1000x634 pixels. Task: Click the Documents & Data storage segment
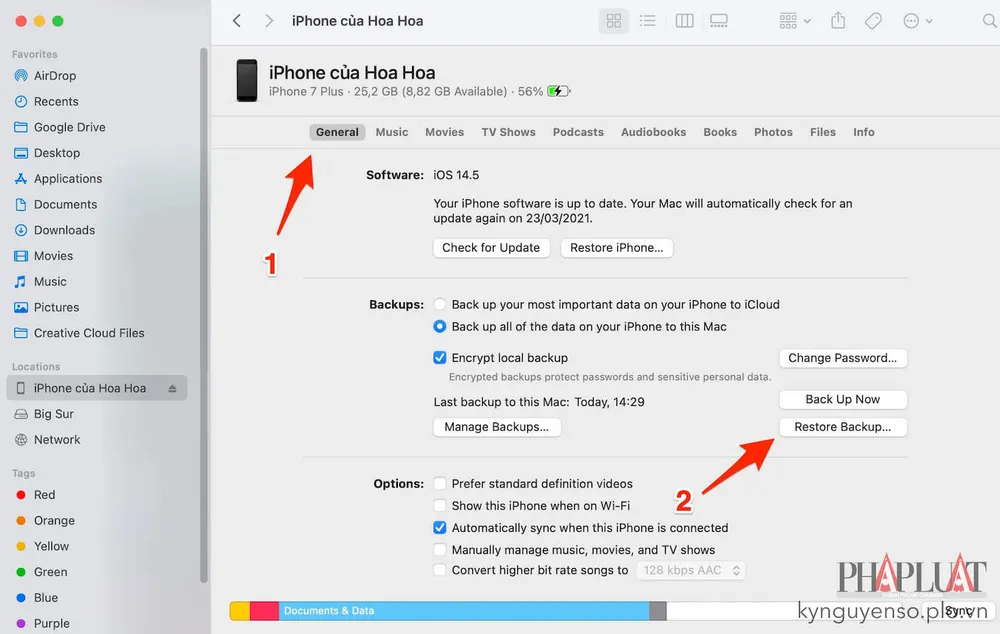tap(464, 610)
